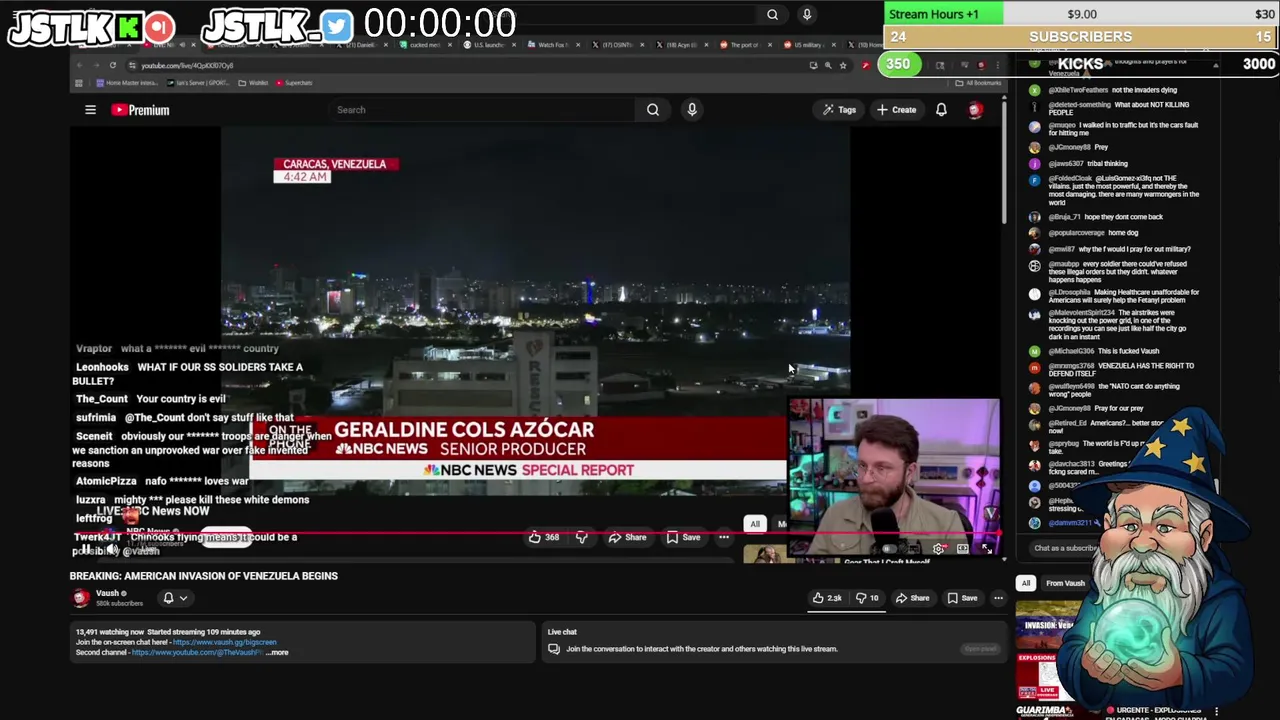1280x720 pixels.
Task: Open the Tags extension button
Action: tap(839, 110)
